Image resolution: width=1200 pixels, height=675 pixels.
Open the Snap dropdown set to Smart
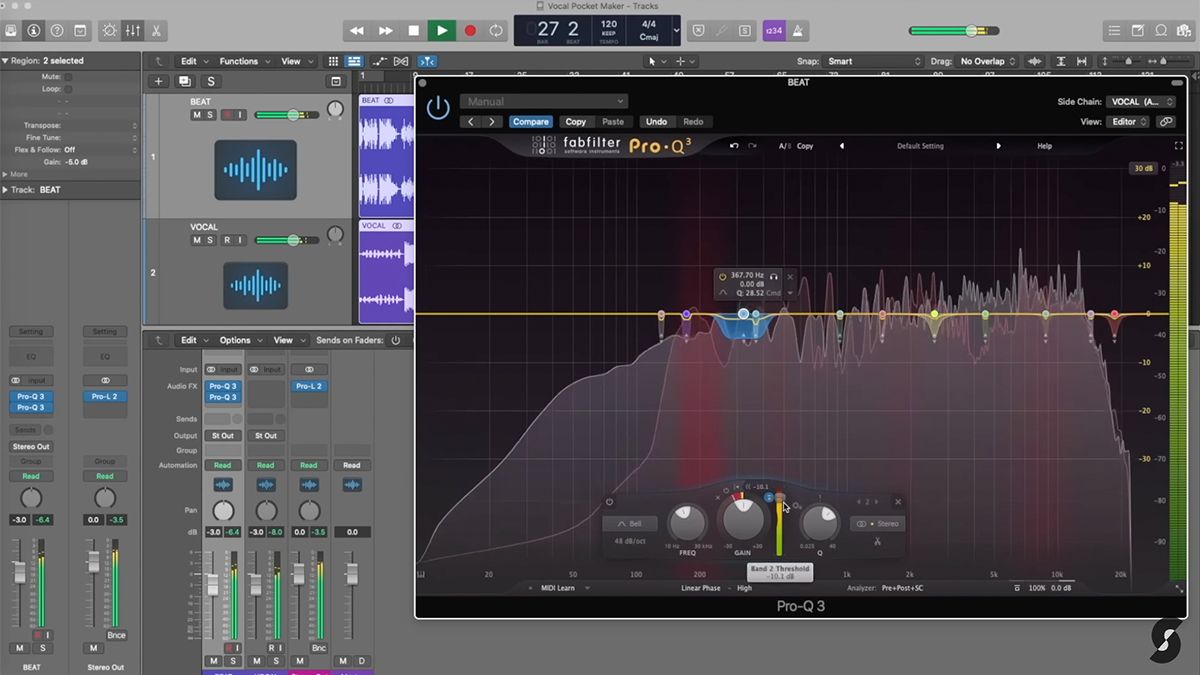coord(874,61)
